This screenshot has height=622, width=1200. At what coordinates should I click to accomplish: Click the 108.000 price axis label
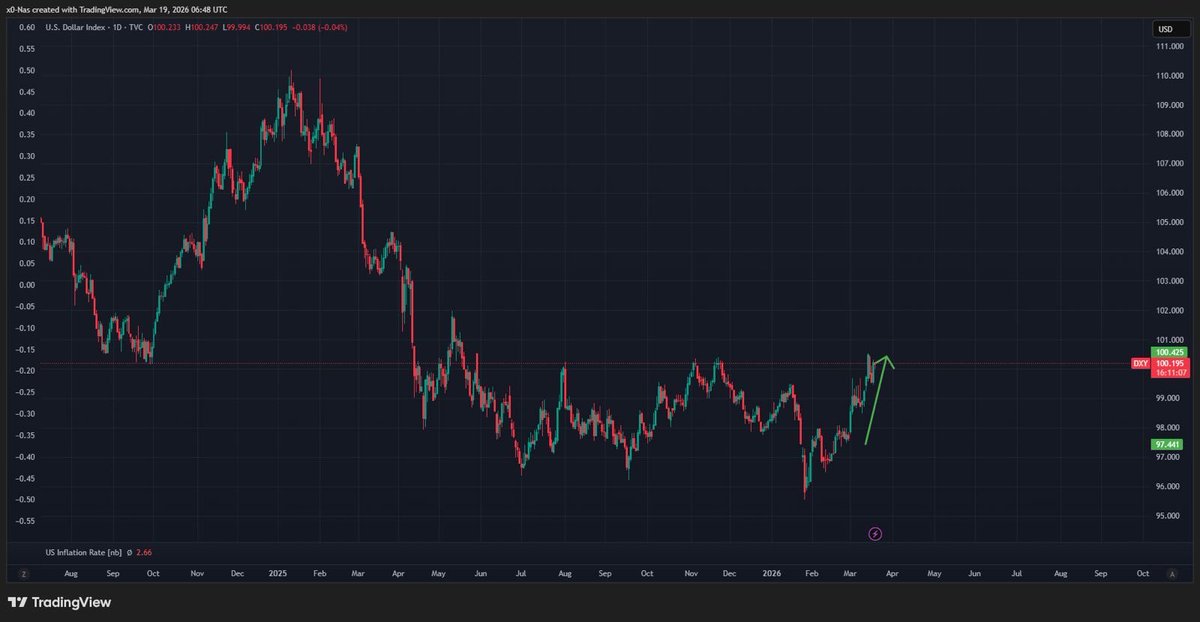(x=1169, y=134)
